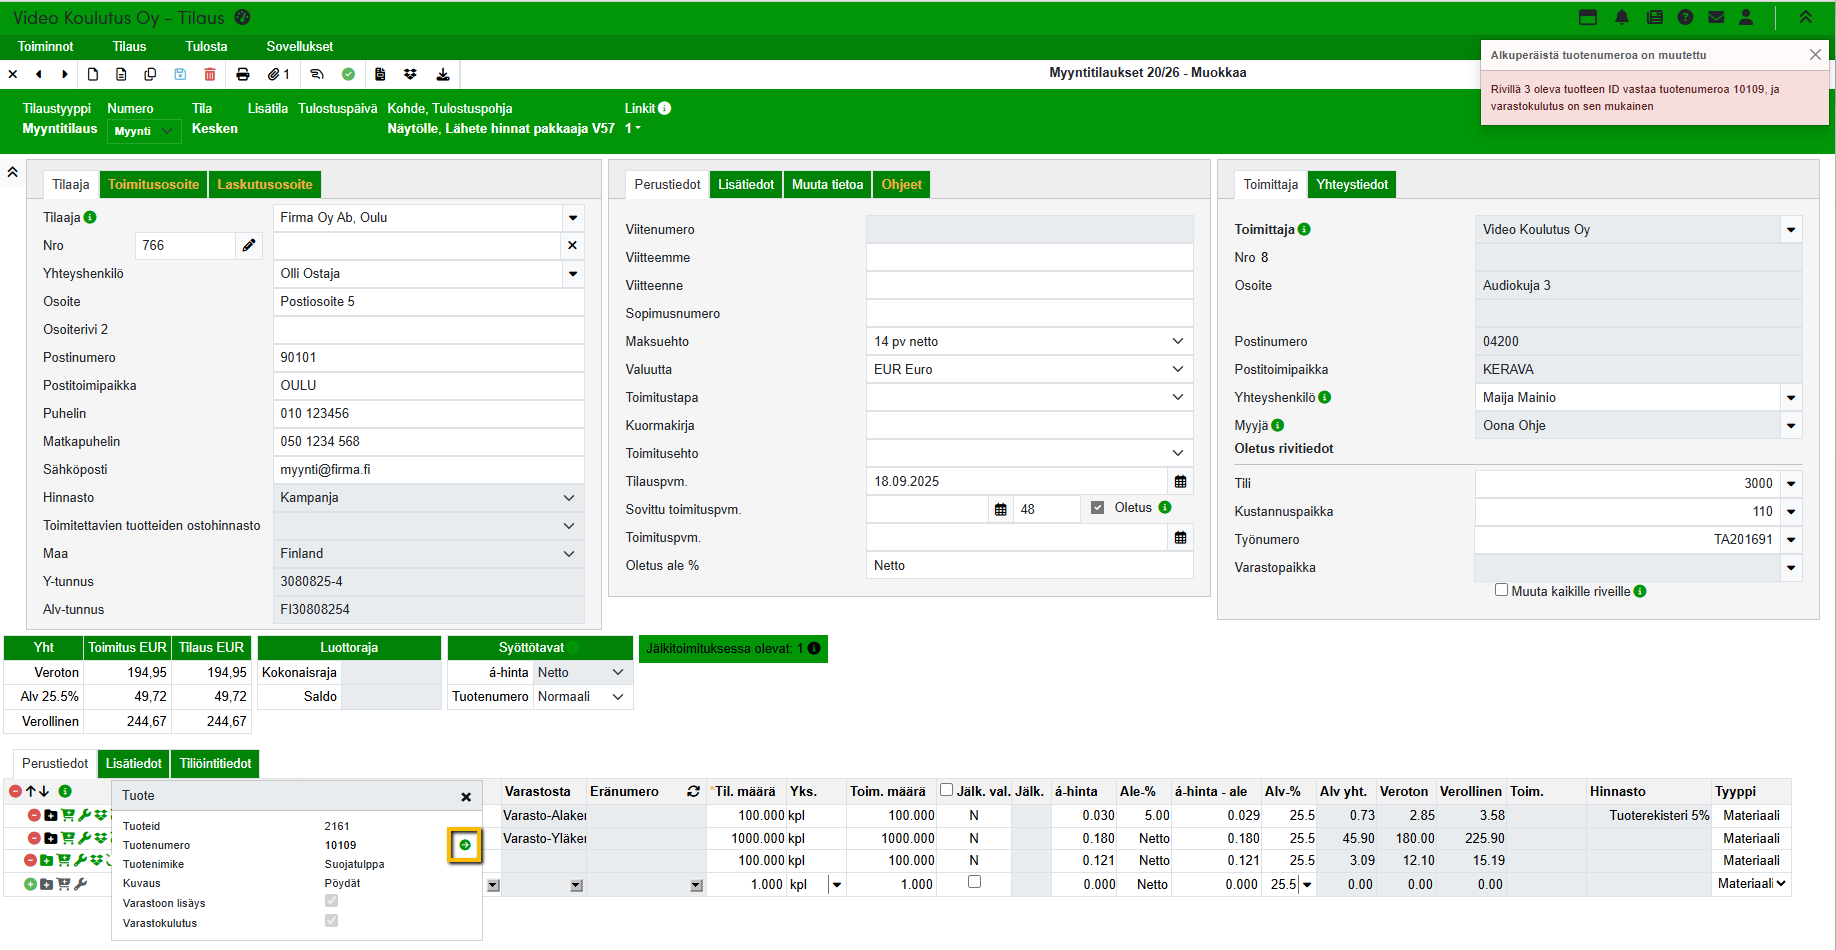Click the Viitteemme input field

pyautogui.click(x=1029, y=258)
